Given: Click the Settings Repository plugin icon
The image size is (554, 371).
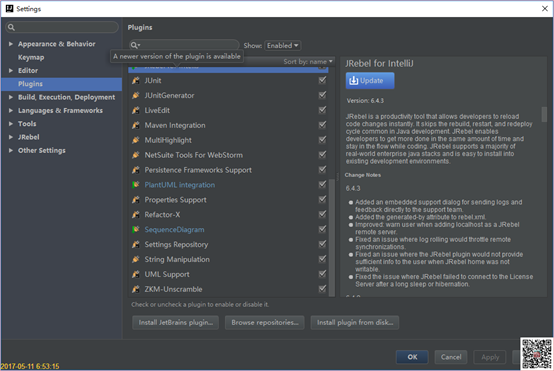Looking at the screenshot, I should [136, 245].
